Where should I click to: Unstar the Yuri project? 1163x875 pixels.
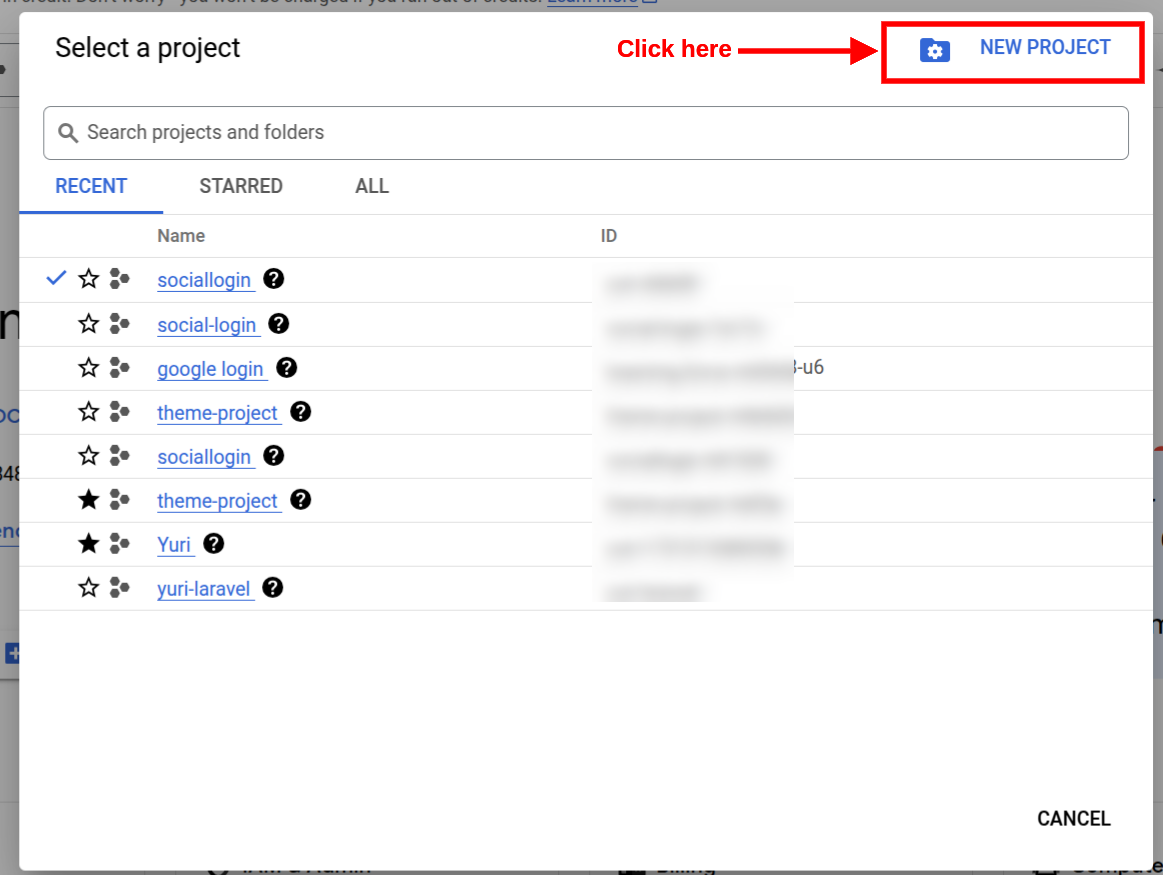pos(89,544)
